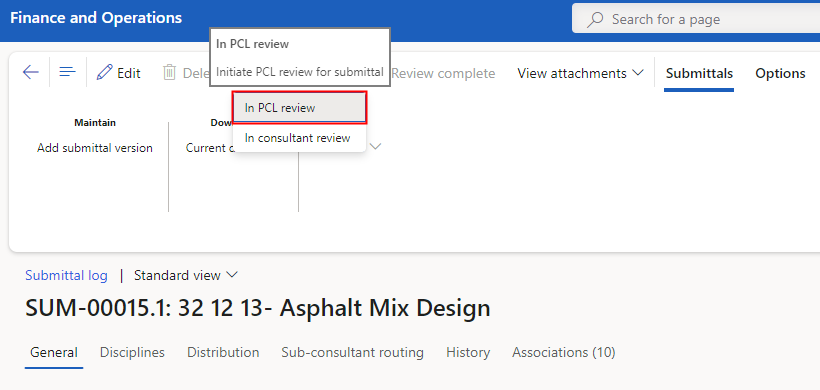The image size is (820, 390).
Task: Open the navigation list lines icon
Action: [x=67, y=72]
